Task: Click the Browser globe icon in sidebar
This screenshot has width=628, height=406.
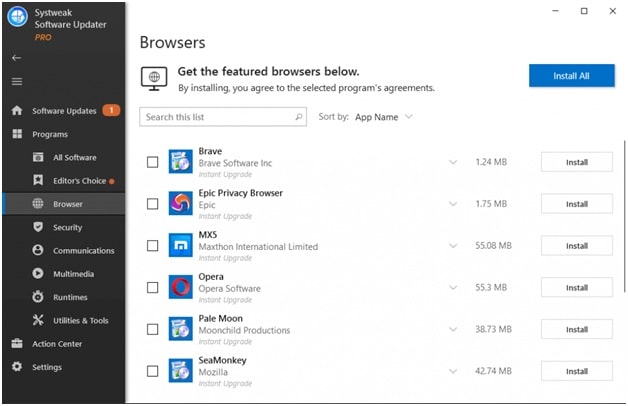Action: 38,203
